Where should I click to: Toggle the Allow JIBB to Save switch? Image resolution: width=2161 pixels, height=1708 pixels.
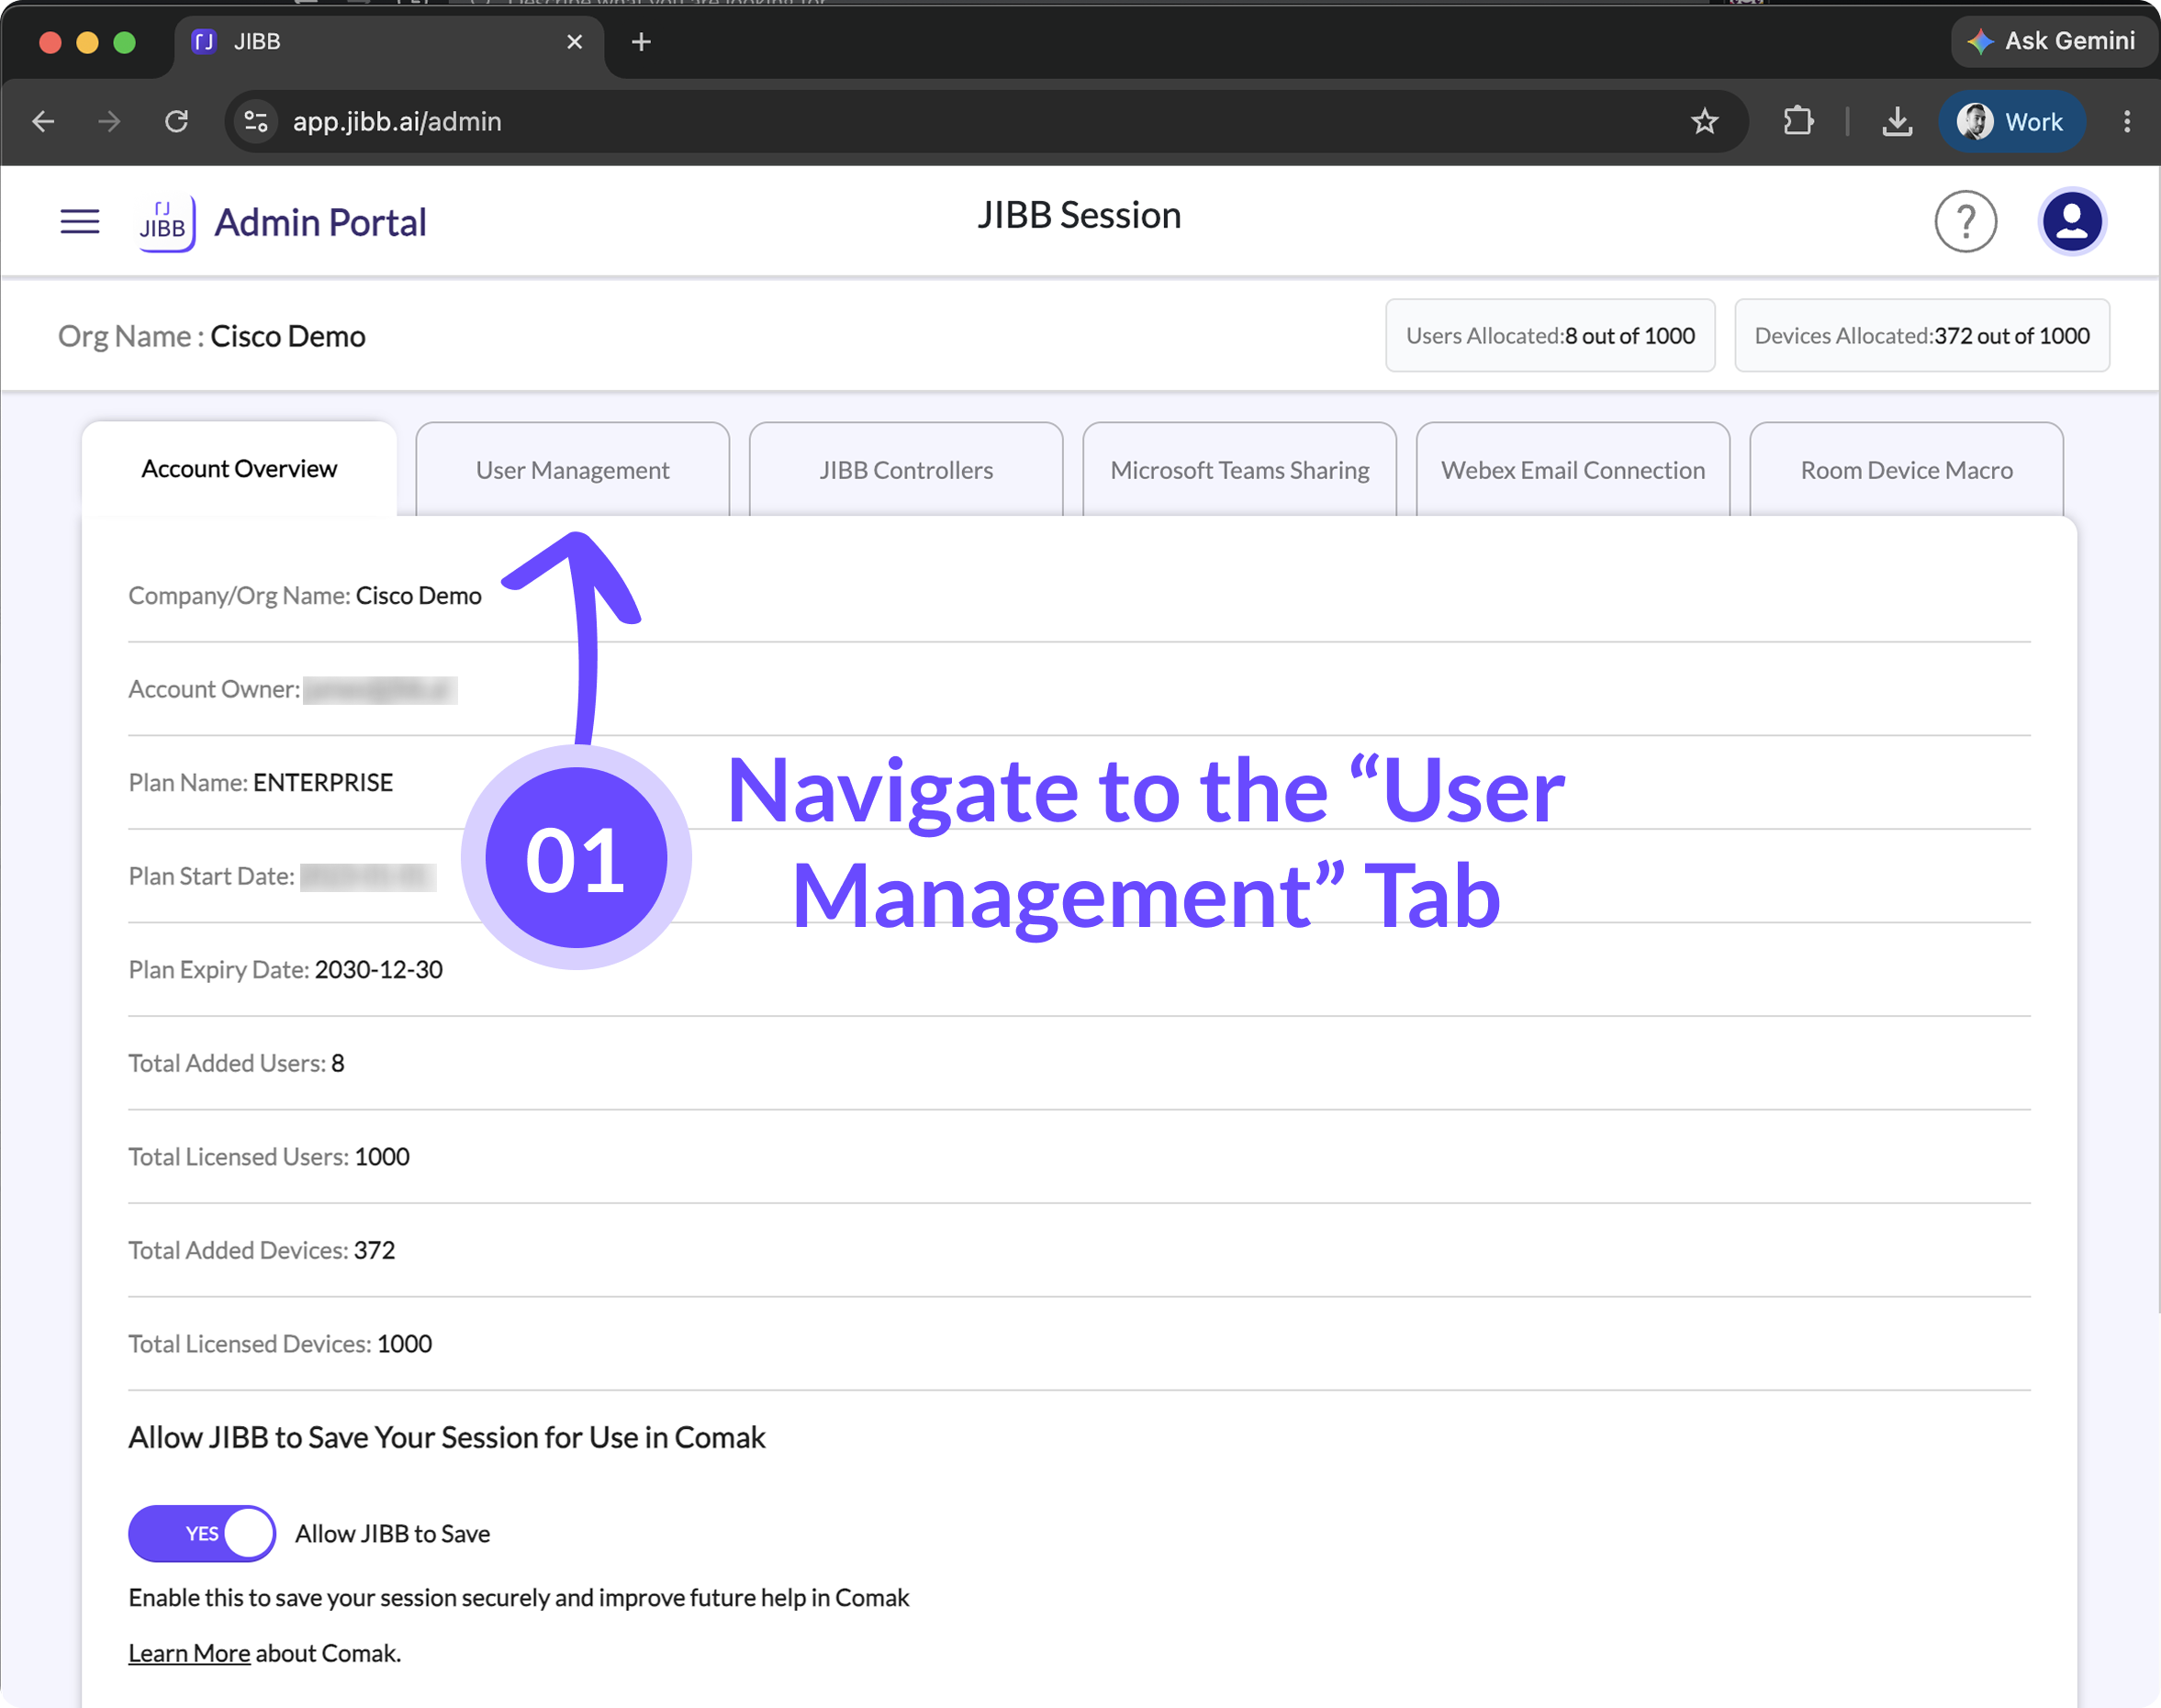[x=202, y=1533]
